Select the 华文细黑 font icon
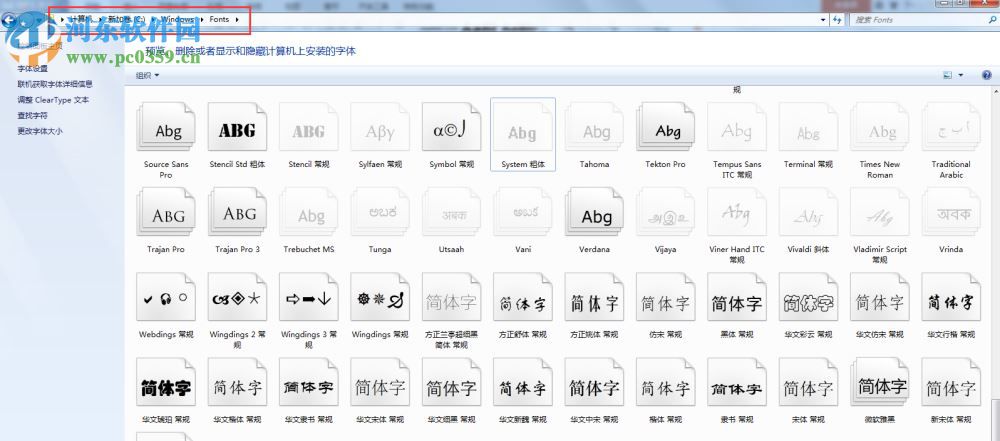 click(452, 382)
